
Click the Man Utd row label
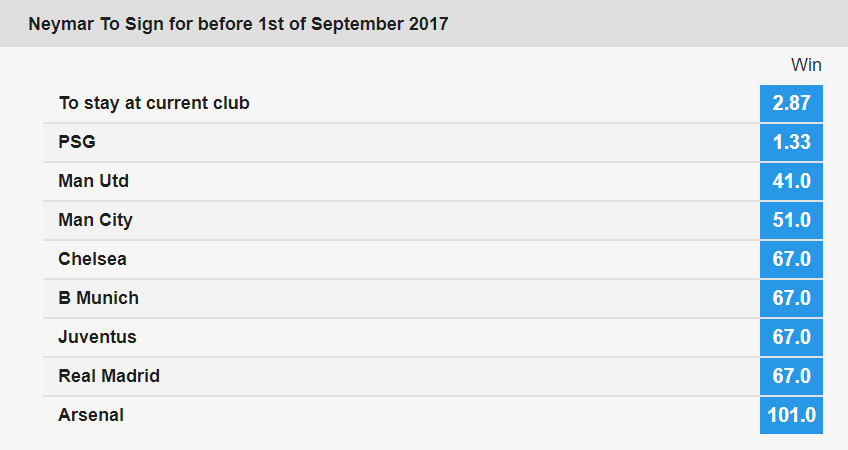tap(94, 181)
